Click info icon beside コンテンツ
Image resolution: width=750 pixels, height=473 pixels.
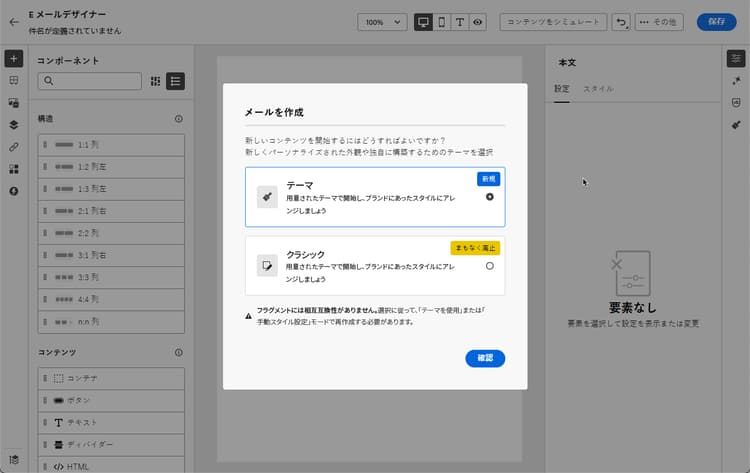(x=178, y=352)
